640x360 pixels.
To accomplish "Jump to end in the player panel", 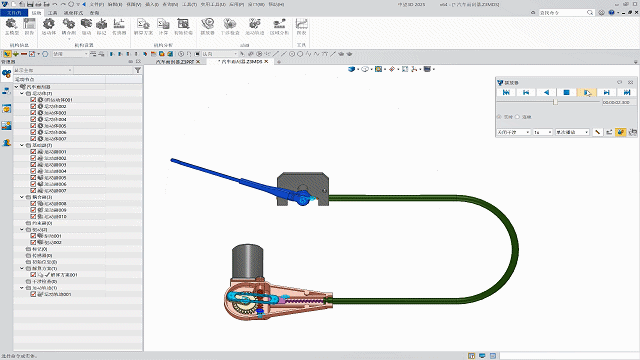I will click(x=627, y=93).
